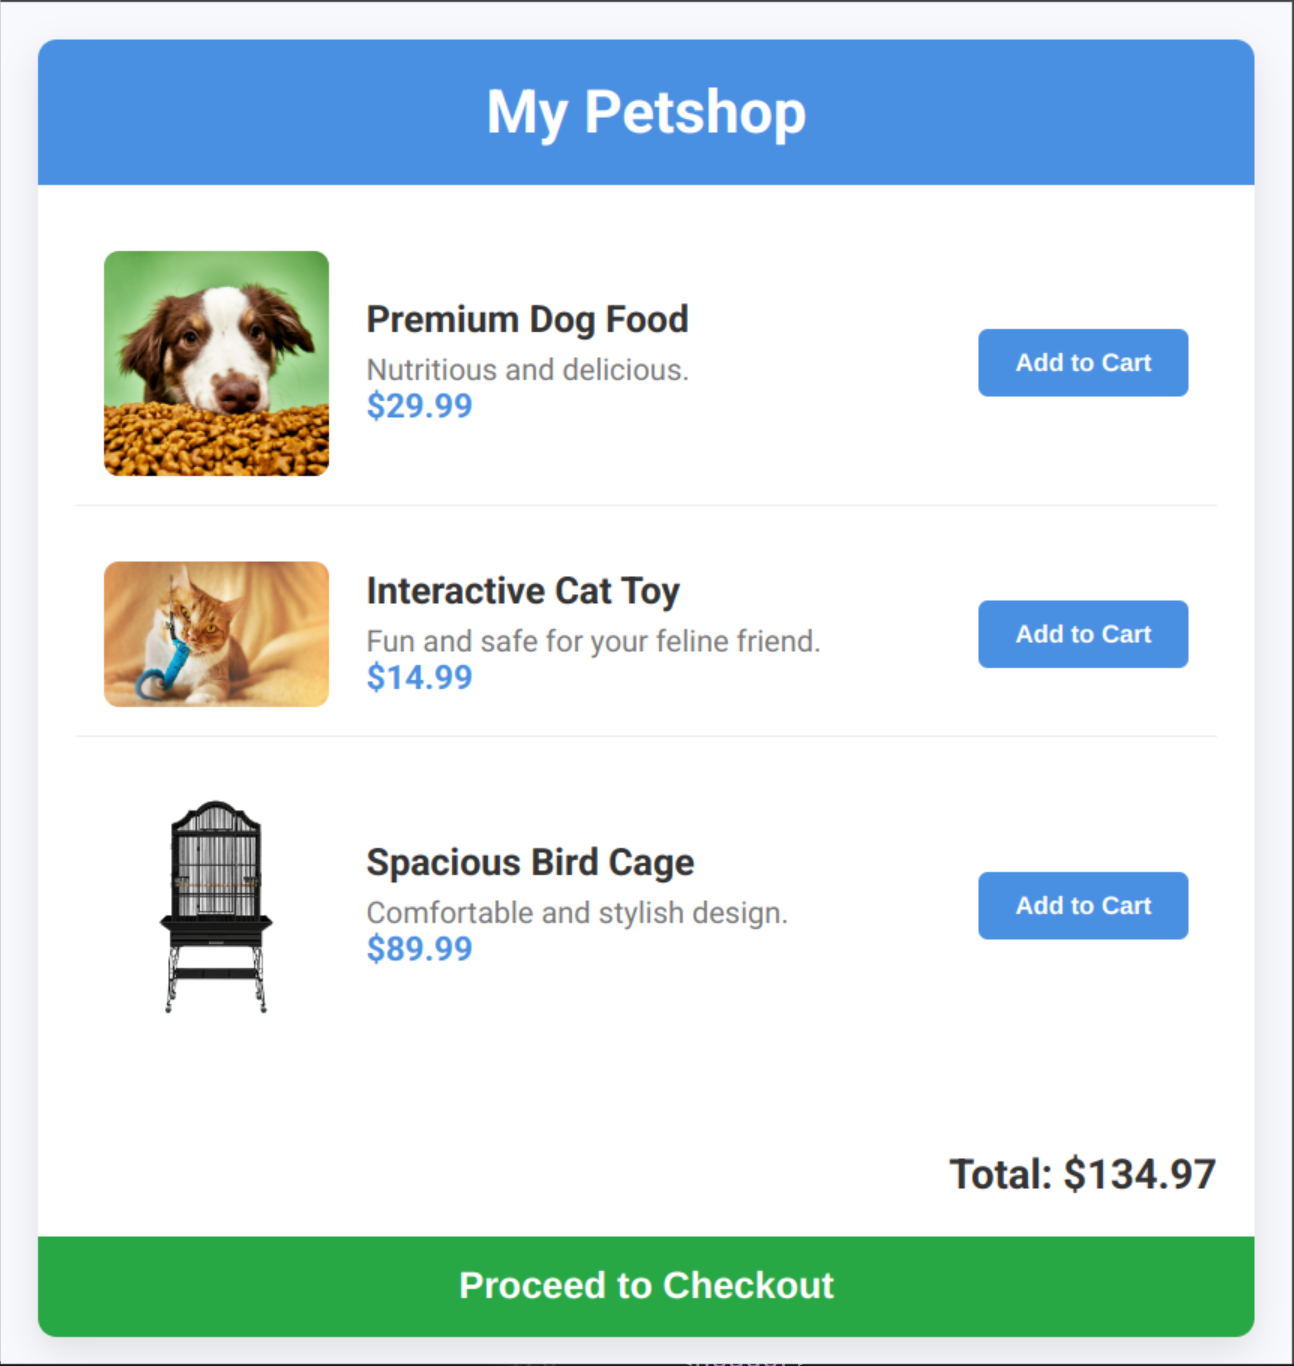
Task: Click the "Fun and safe for your feline friend." text
Action: pos(593,641)
